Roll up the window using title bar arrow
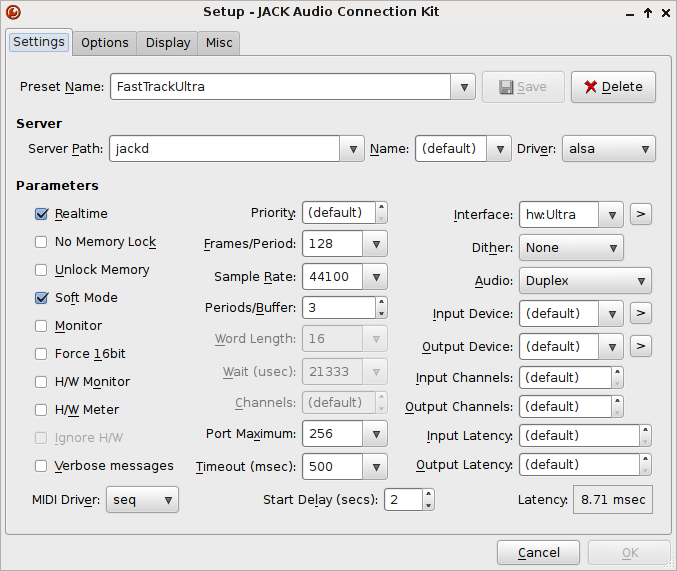 click(x=648, y=12)
